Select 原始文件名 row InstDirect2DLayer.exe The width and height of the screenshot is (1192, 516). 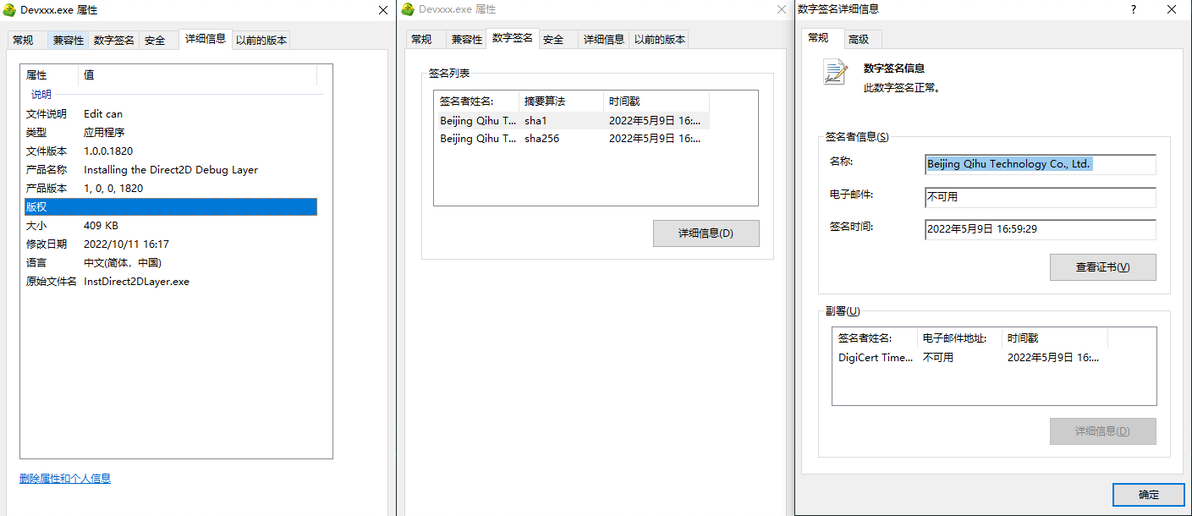170,281
